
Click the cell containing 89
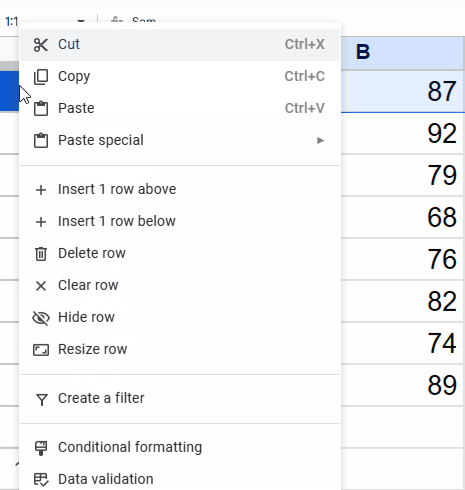click(x=403, y=385)
